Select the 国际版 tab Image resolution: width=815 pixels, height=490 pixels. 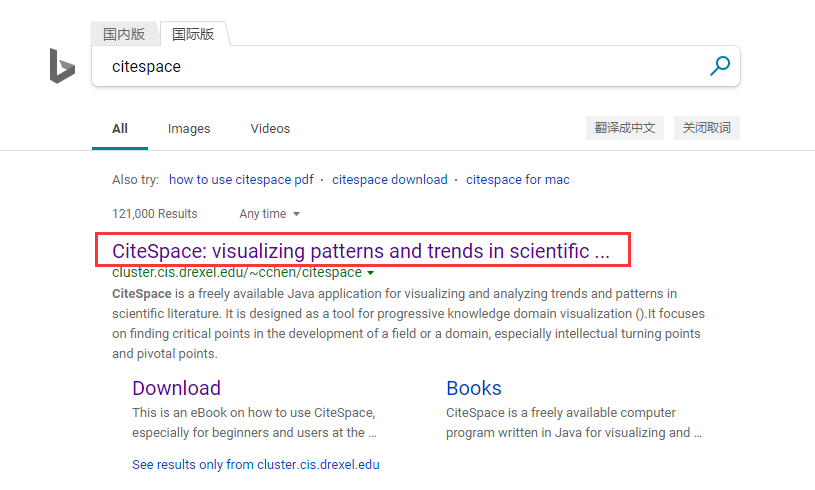[x=193, y=34]
